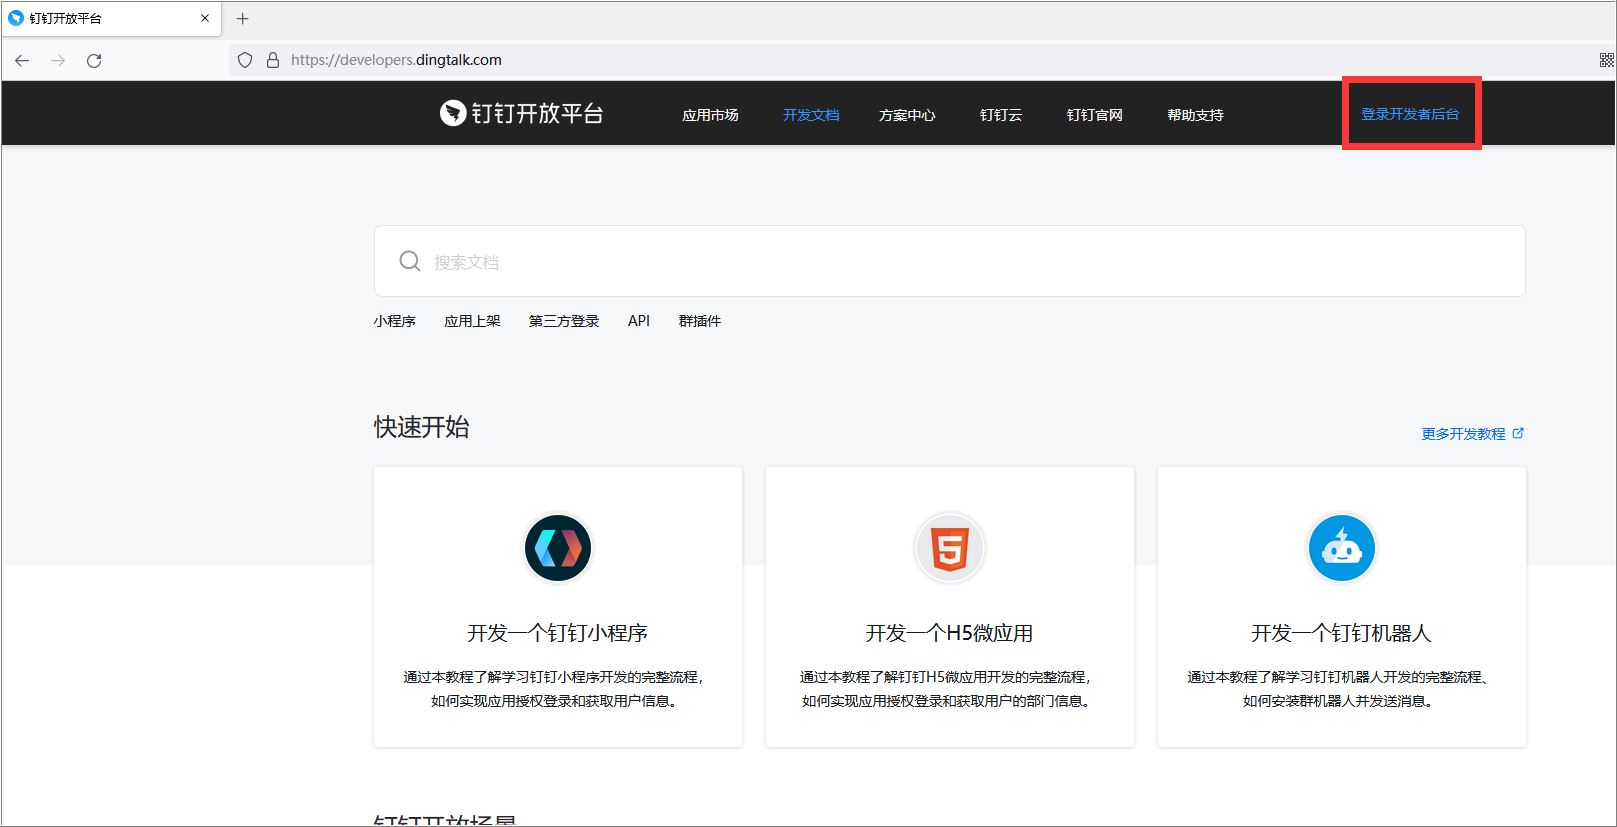Screen dimensions: 1617x827
Task: Click 登录开发者后台 login link
Action: pyautogui.click(x=1410, y=114)
